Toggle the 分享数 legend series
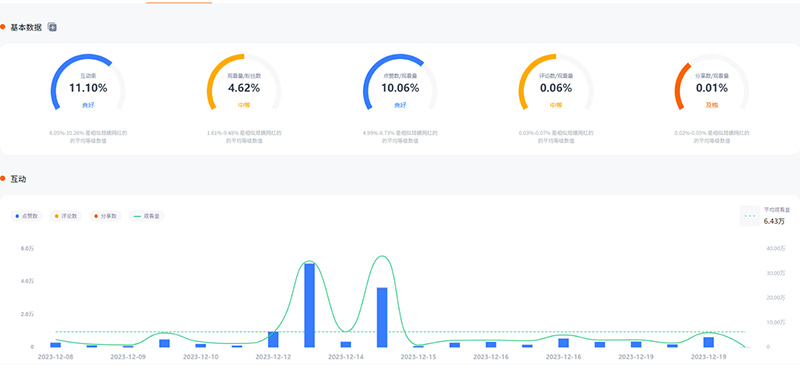Viewport: 800px width, 368px height. click(105, 216)
